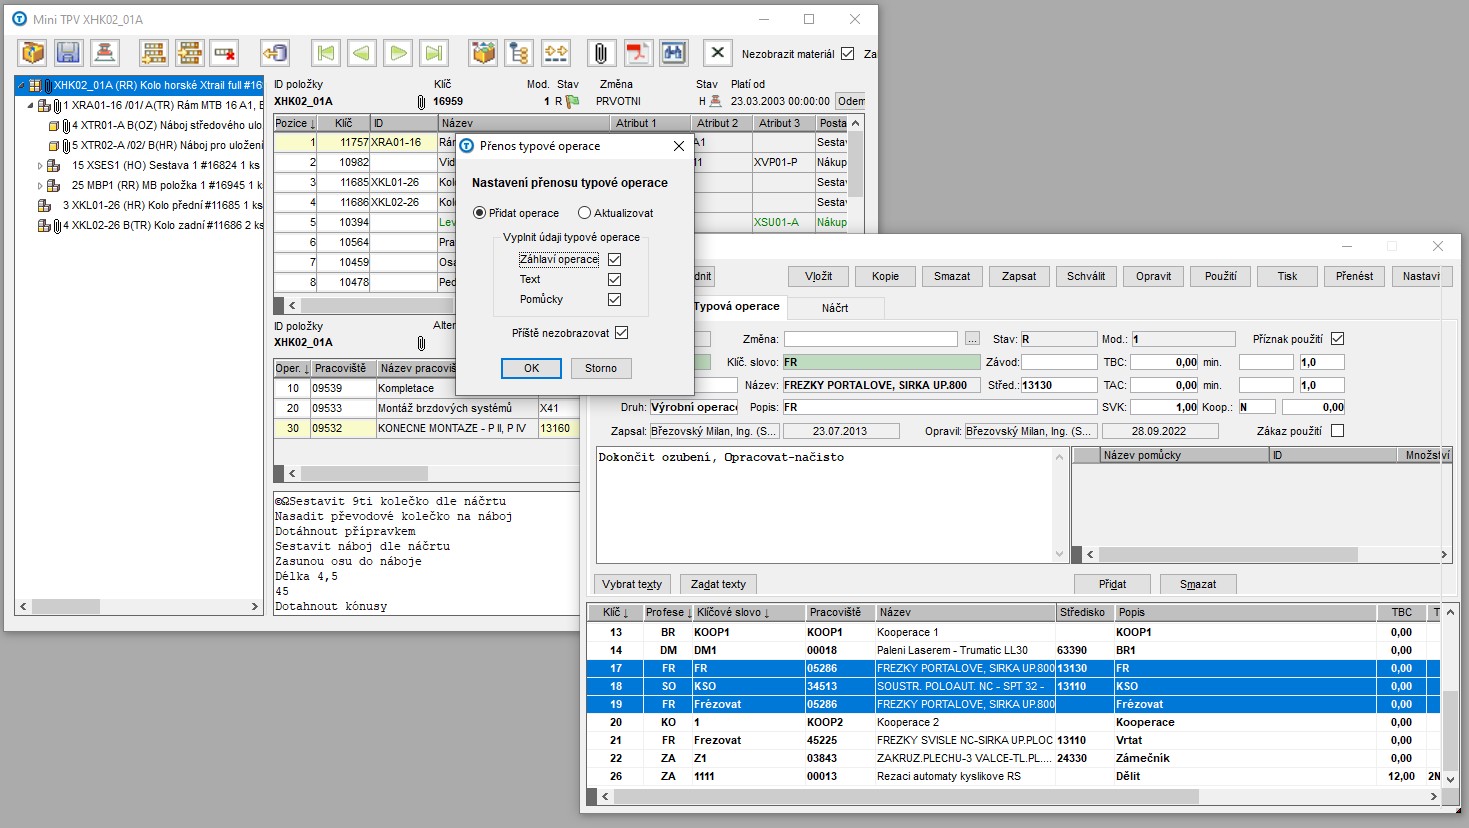Viewport: 1469px width, 828px height.
Task: Go to next record green arrow
Action: click(x=398, y=53)
